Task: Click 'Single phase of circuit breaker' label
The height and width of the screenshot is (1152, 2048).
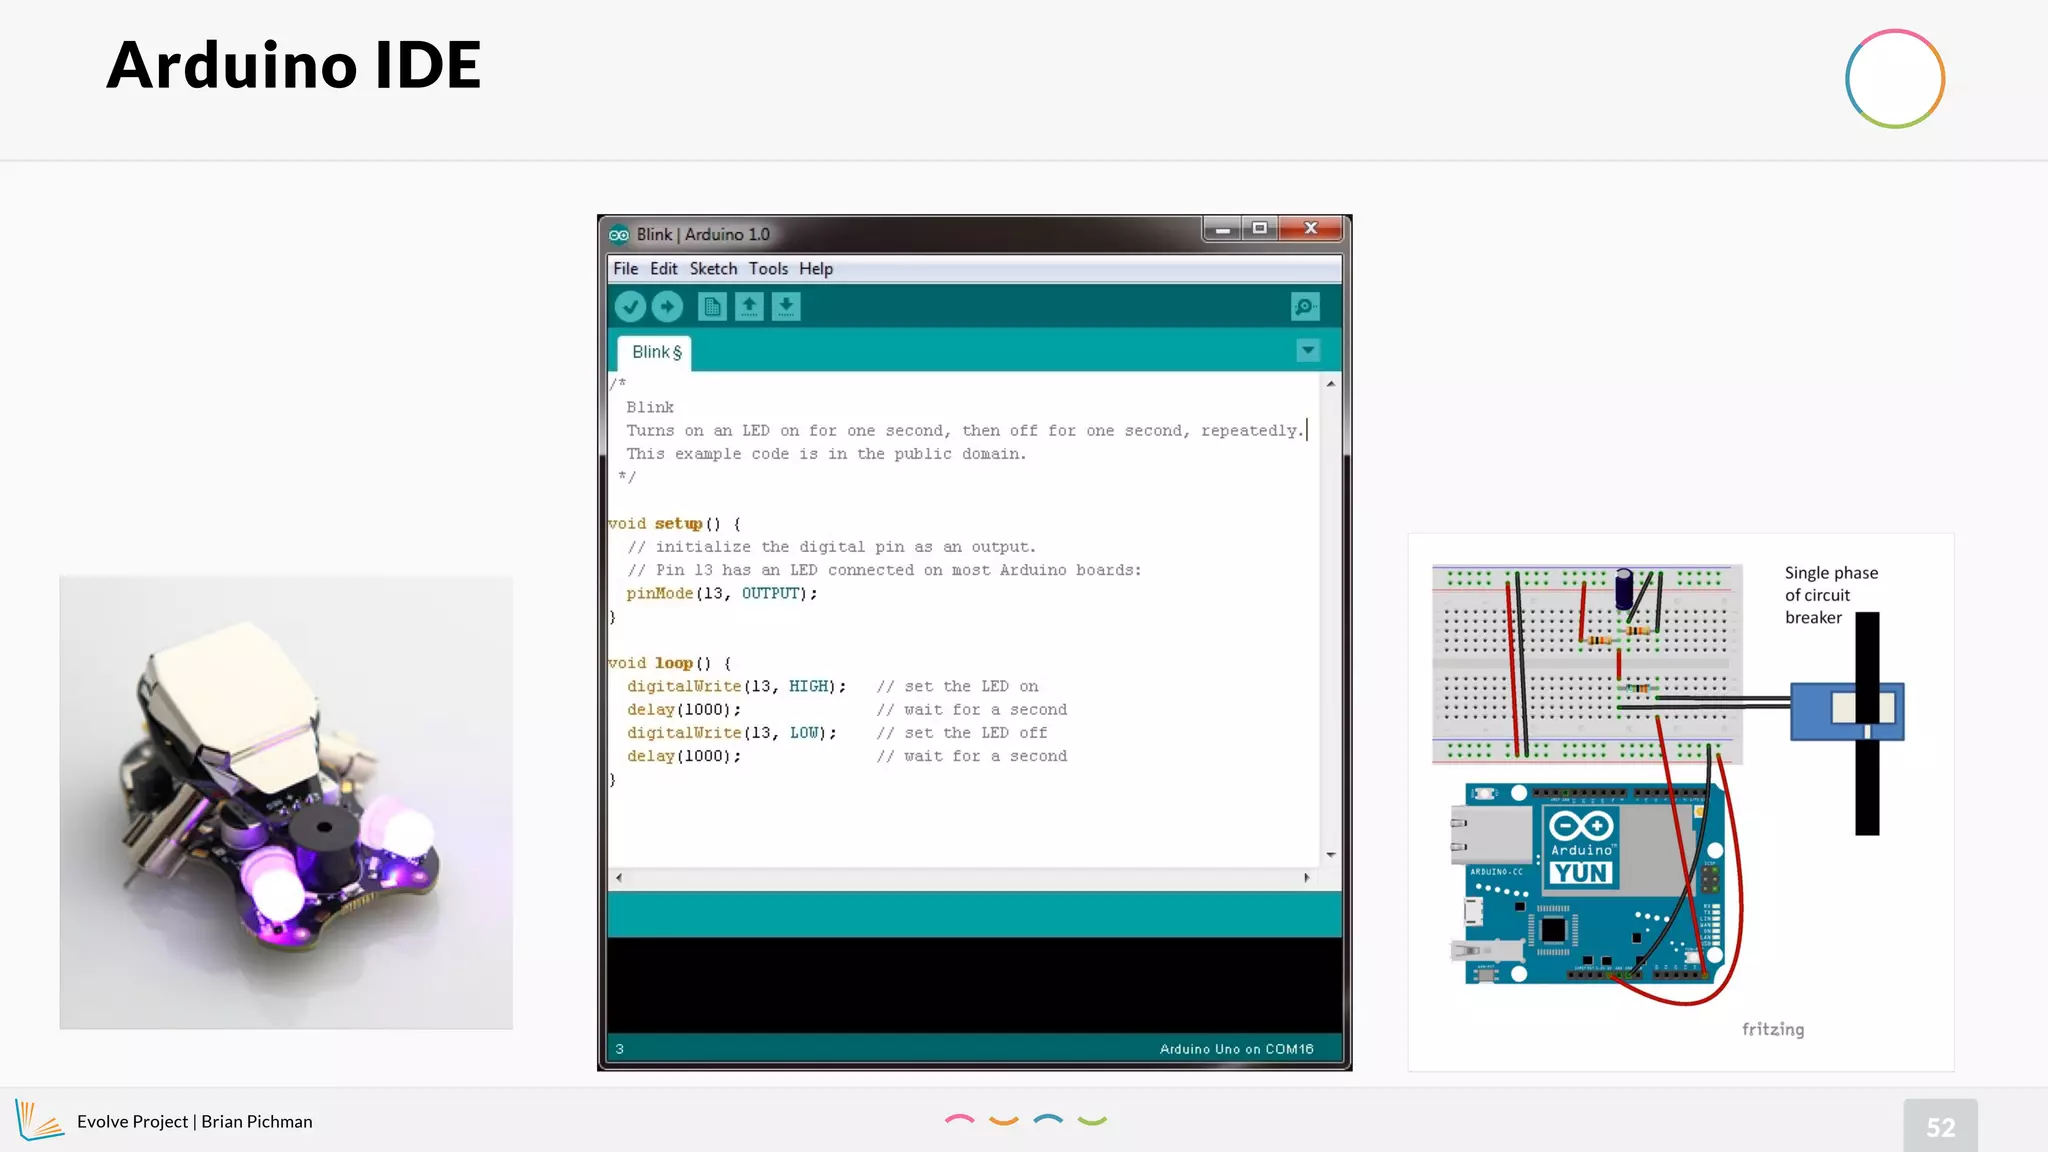Action: [x=1831, y=595]
